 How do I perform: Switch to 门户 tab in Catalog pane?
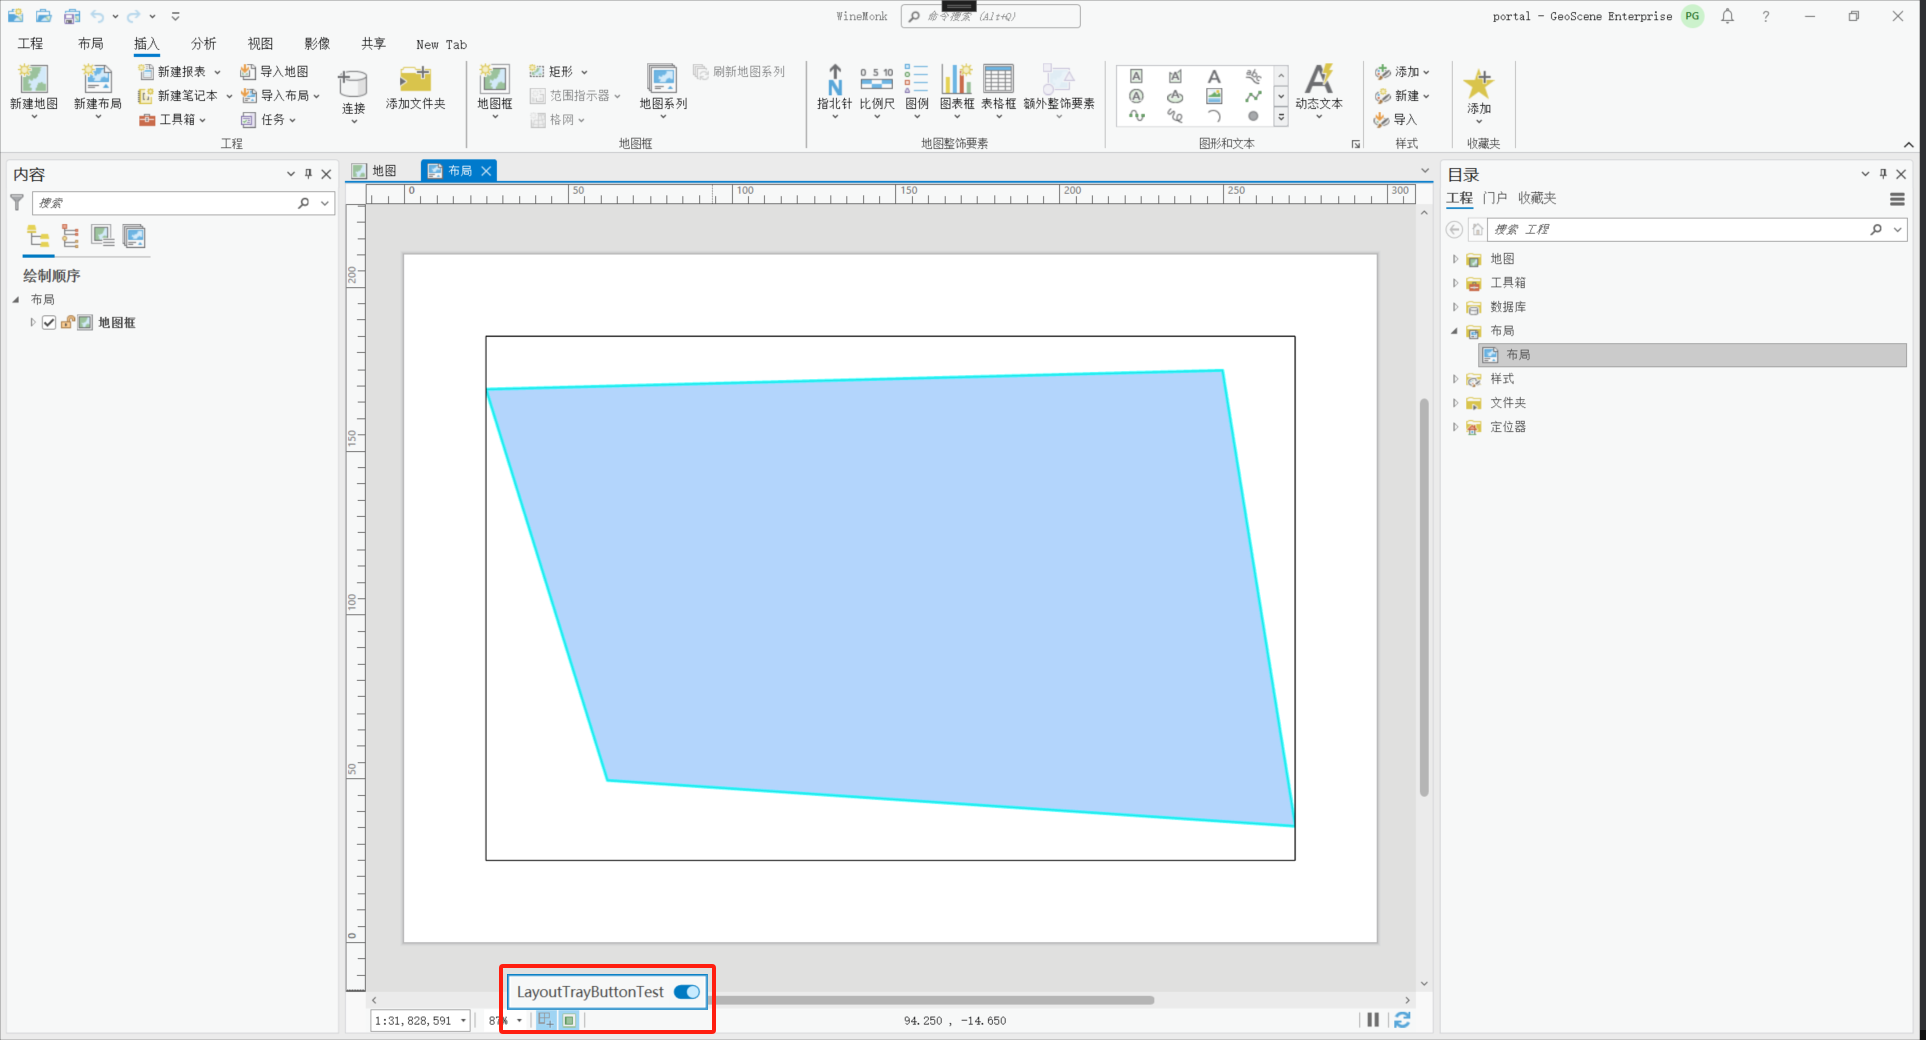pos(1494,198)
